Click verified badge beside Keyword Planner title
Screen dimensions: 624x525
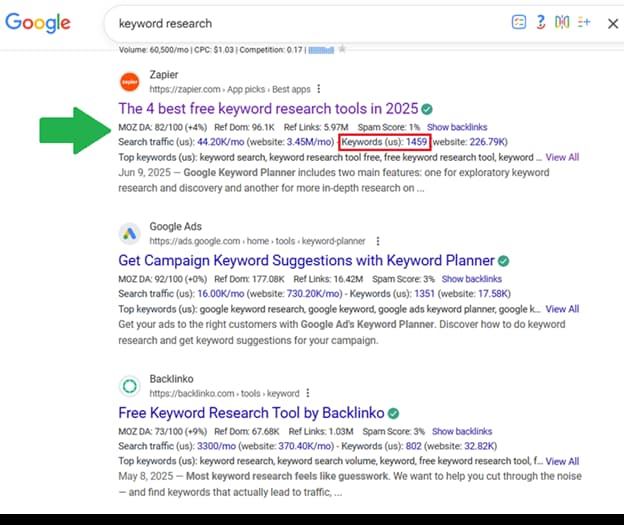(x=503, y=261)
